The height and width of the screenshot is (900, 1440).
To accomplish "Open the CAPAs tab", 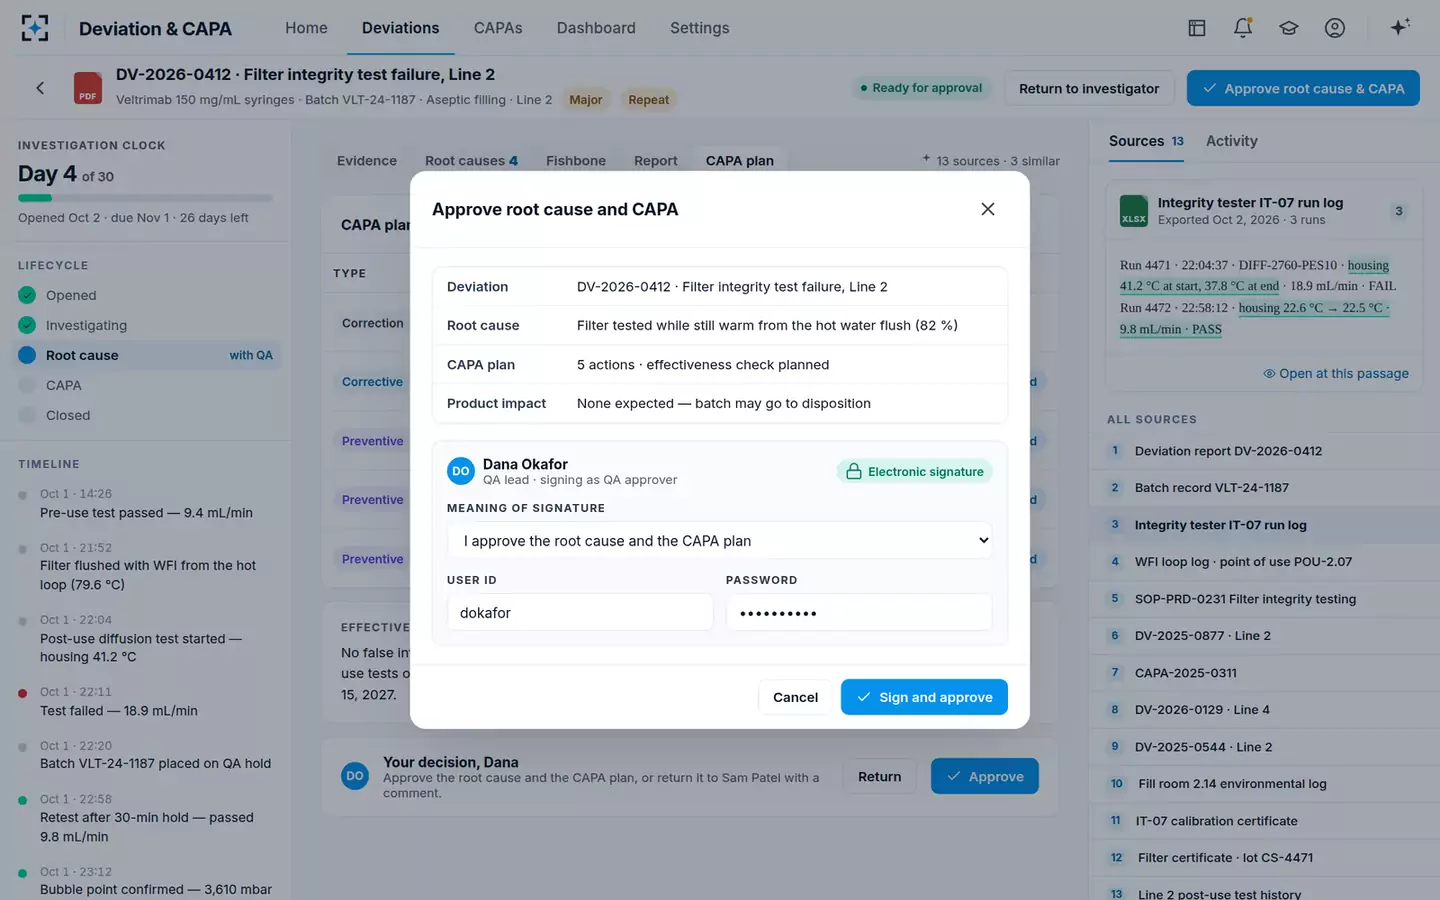I will click(x=498, y=28).
